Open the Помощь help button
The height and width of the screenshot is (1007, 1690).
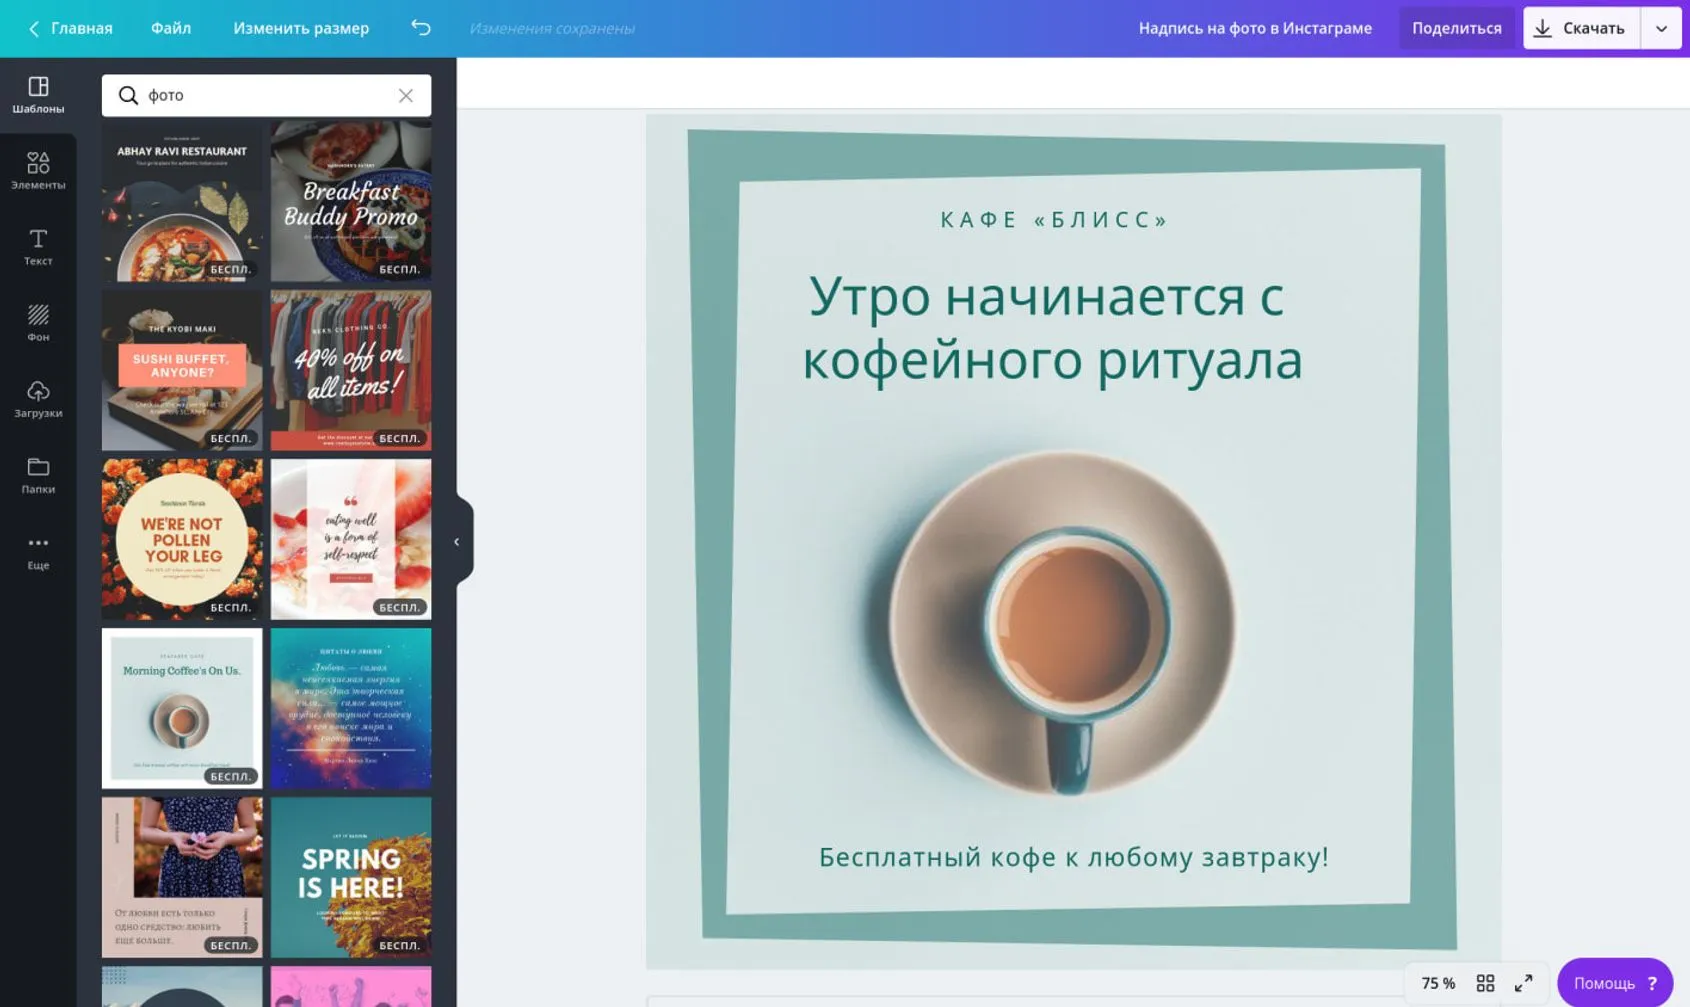[x=1615, y=983]
